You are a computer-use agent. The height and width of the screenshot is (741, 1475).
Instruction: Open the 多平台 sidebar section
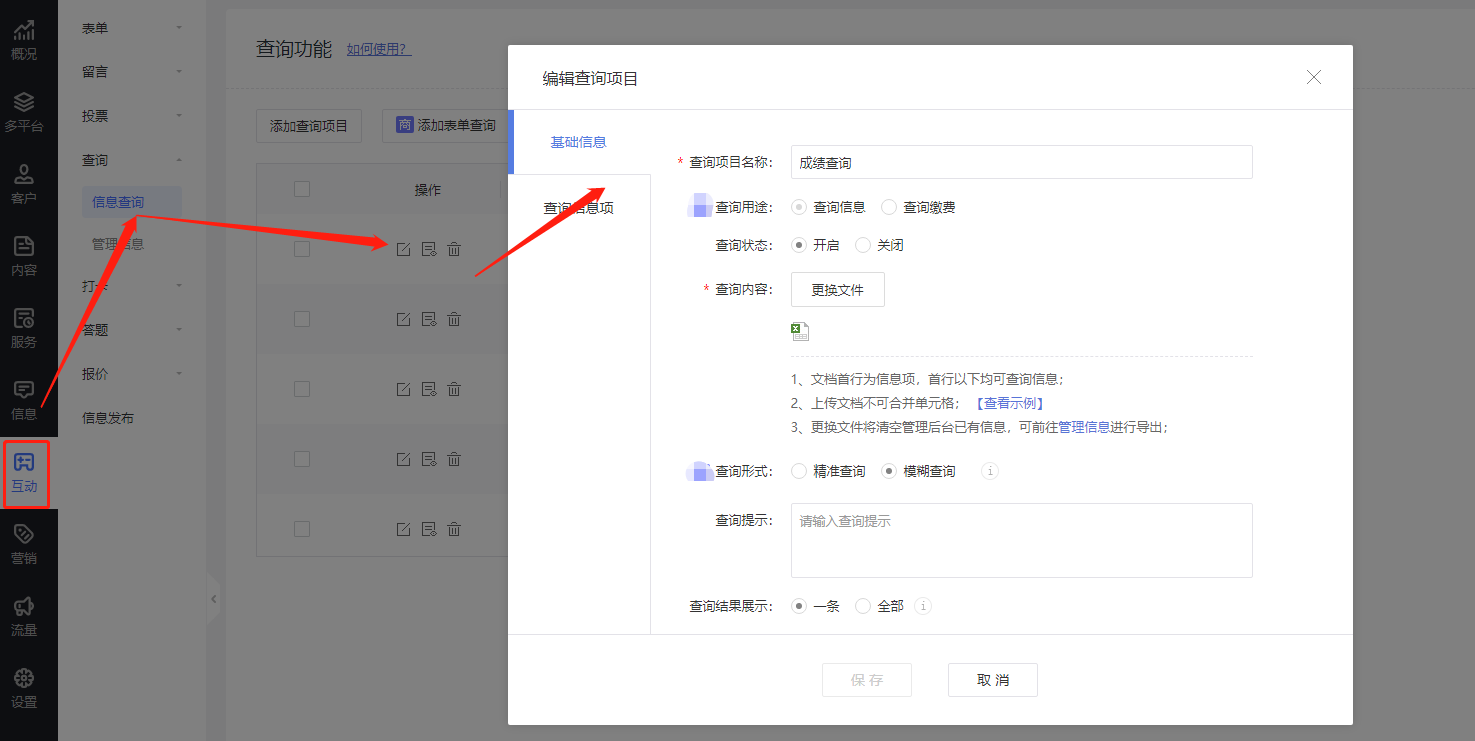[x=24, y=112]
